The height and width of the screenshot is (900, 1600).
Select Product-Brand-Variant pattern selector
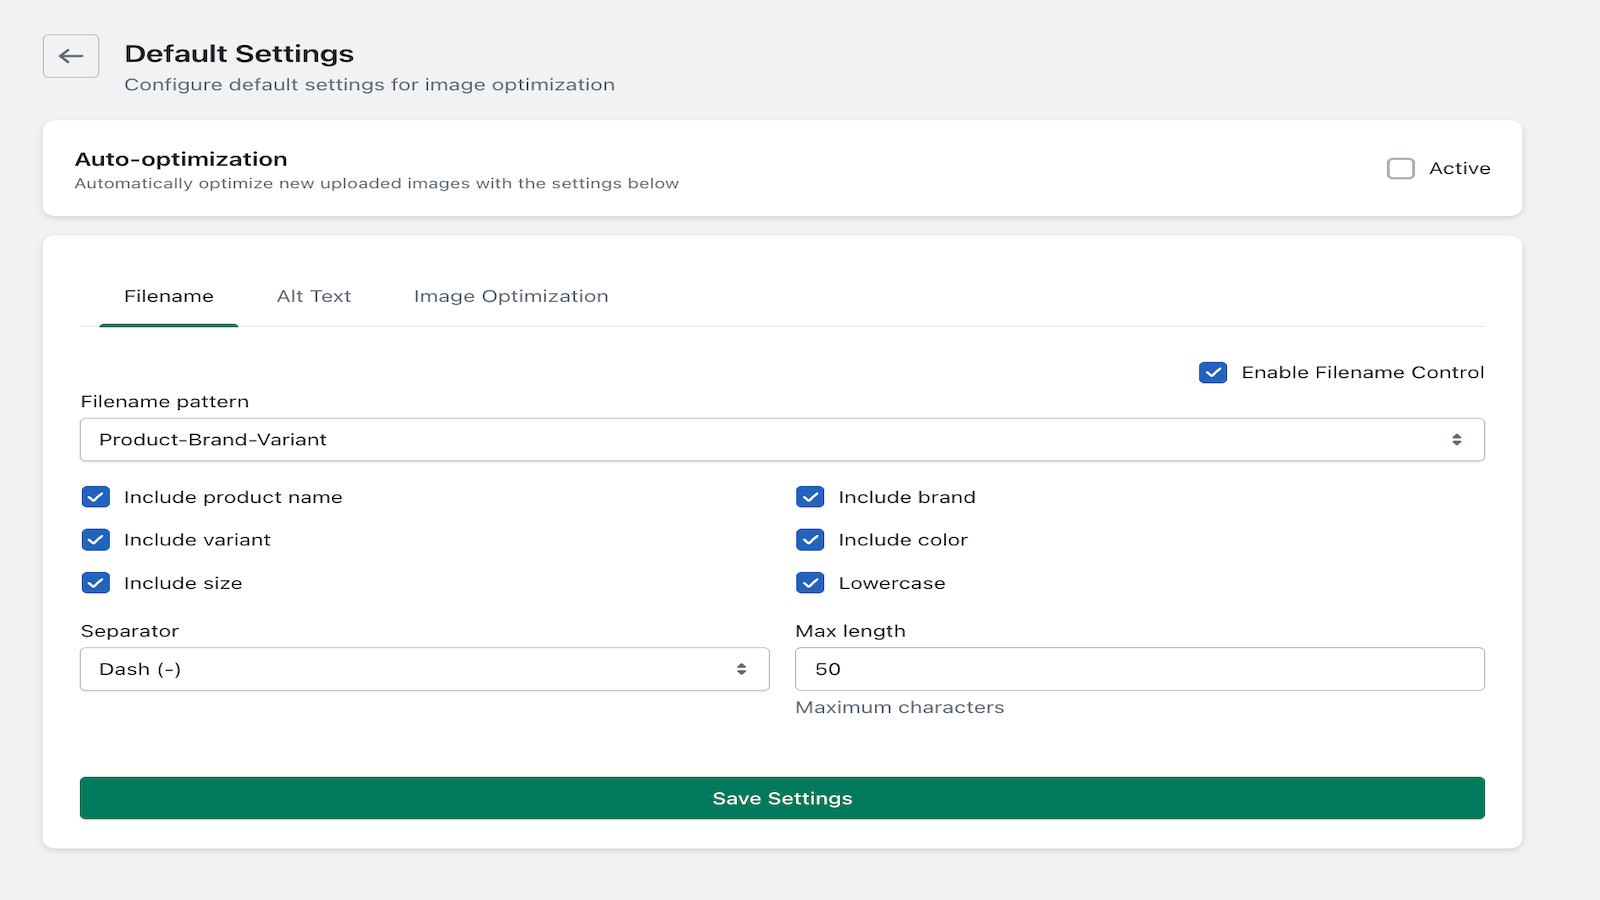pyautogui.click(x=782, y=439)
